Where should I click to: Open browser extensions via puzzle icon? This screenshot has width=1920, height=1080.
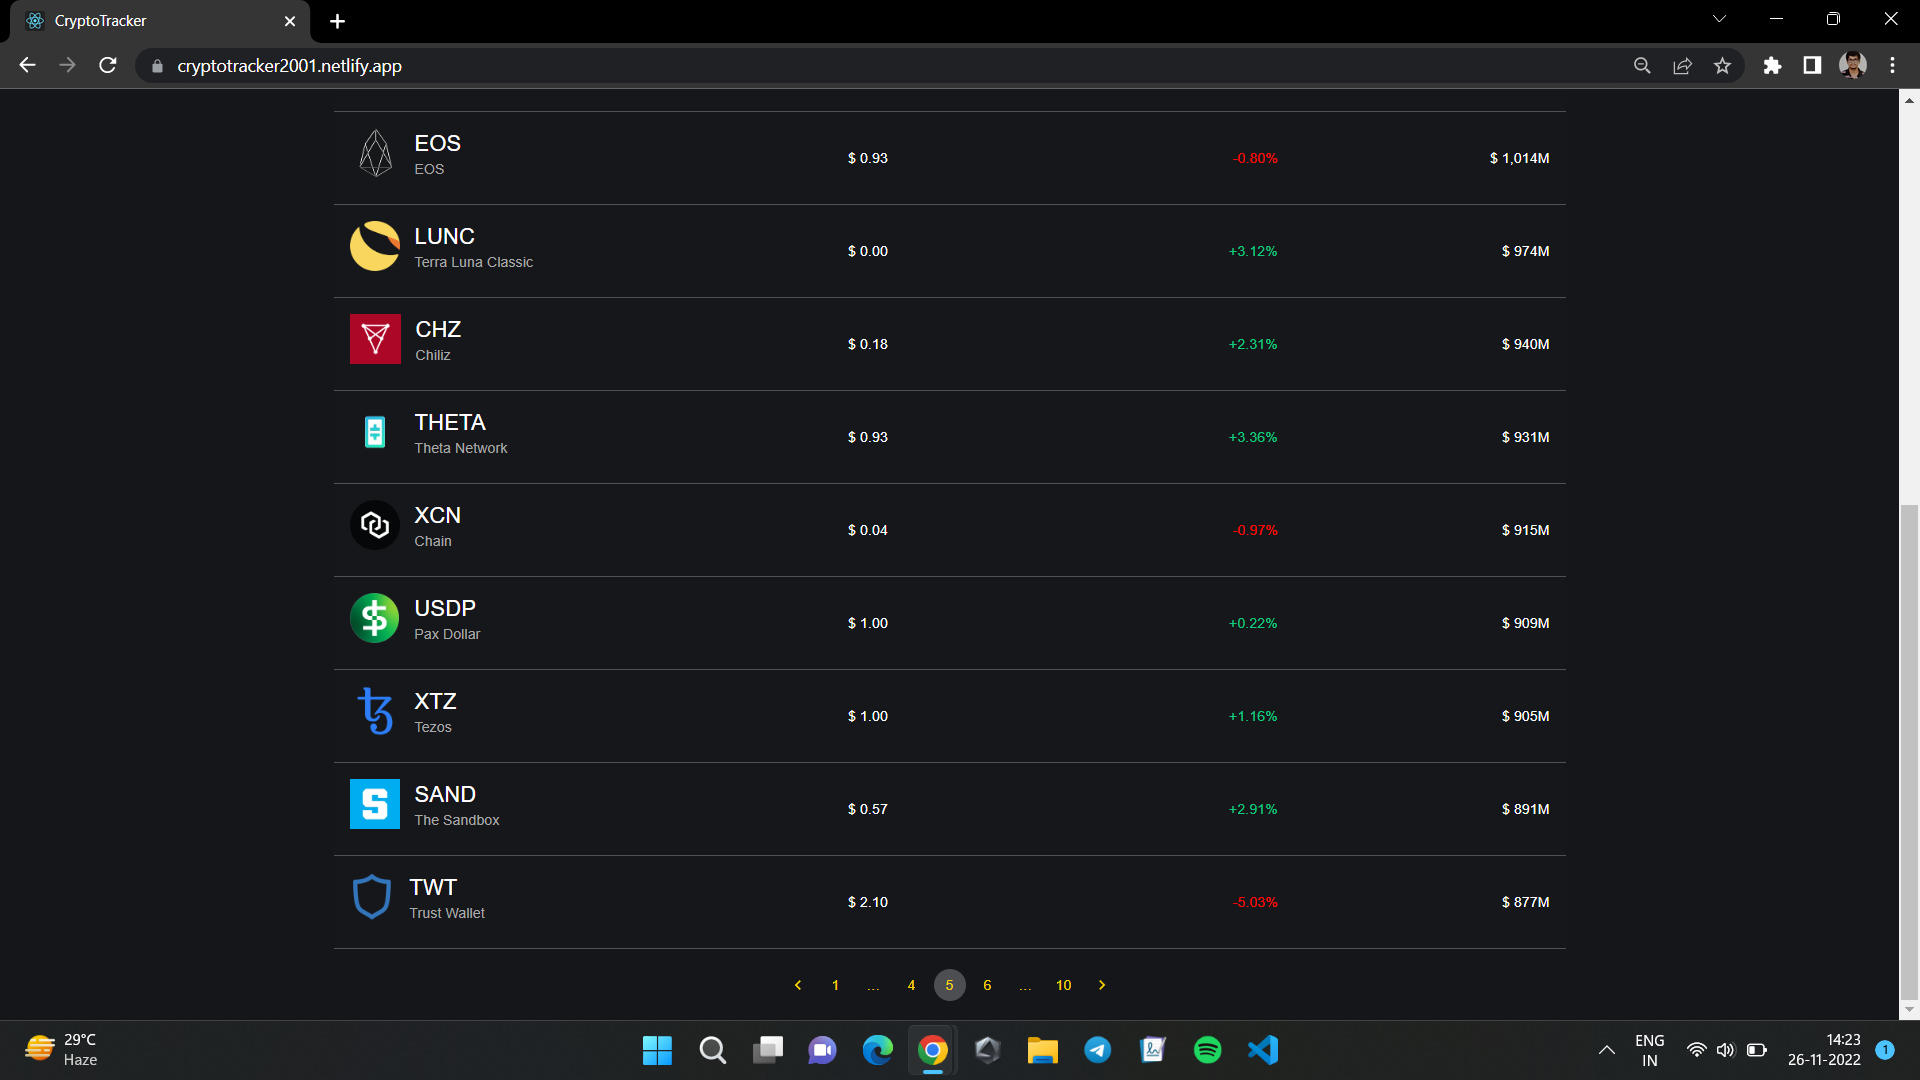click(x=1773, y=65)
